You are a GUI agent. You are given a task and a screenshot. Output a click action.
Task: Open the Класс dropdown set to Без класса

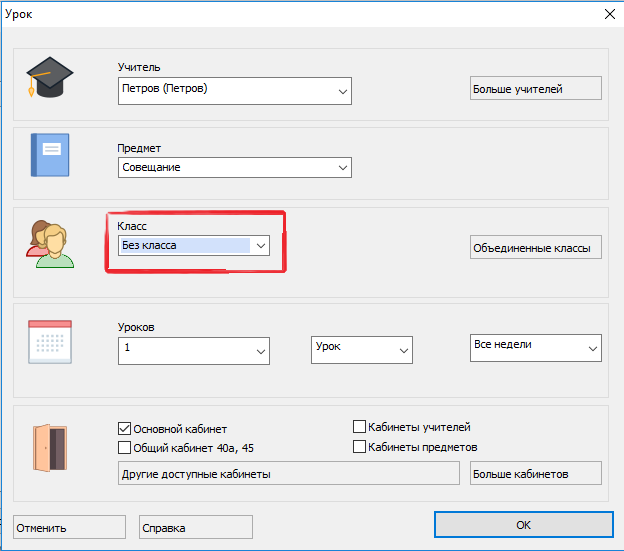[x=187, y=245]
